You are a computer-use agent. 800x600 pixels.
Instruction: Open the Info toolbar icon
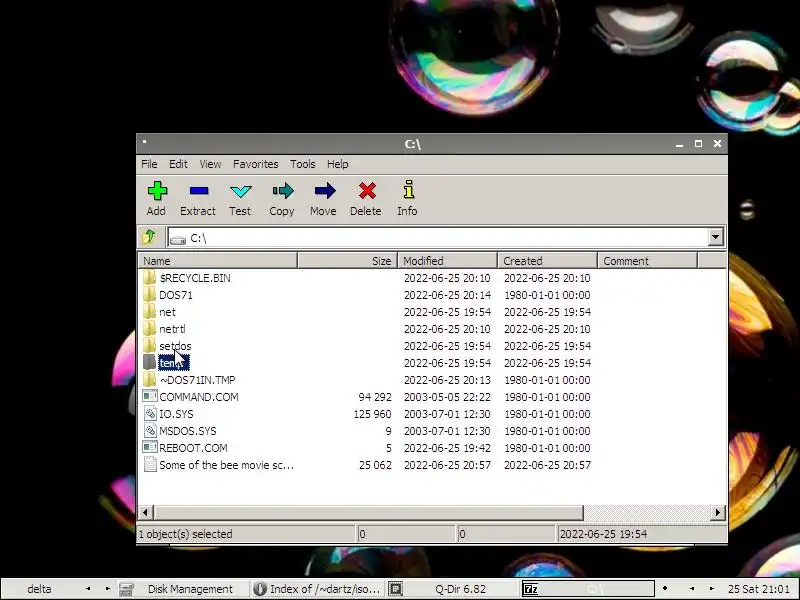click(408, 190)
